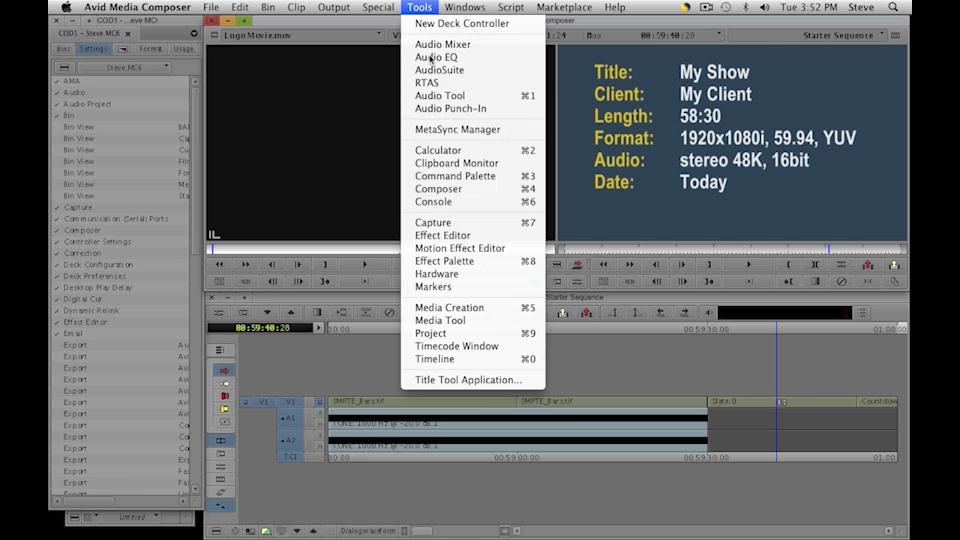
Task: Click the down-arrow icon in the timeline top toolbar
Action: (x=267, y=312)
